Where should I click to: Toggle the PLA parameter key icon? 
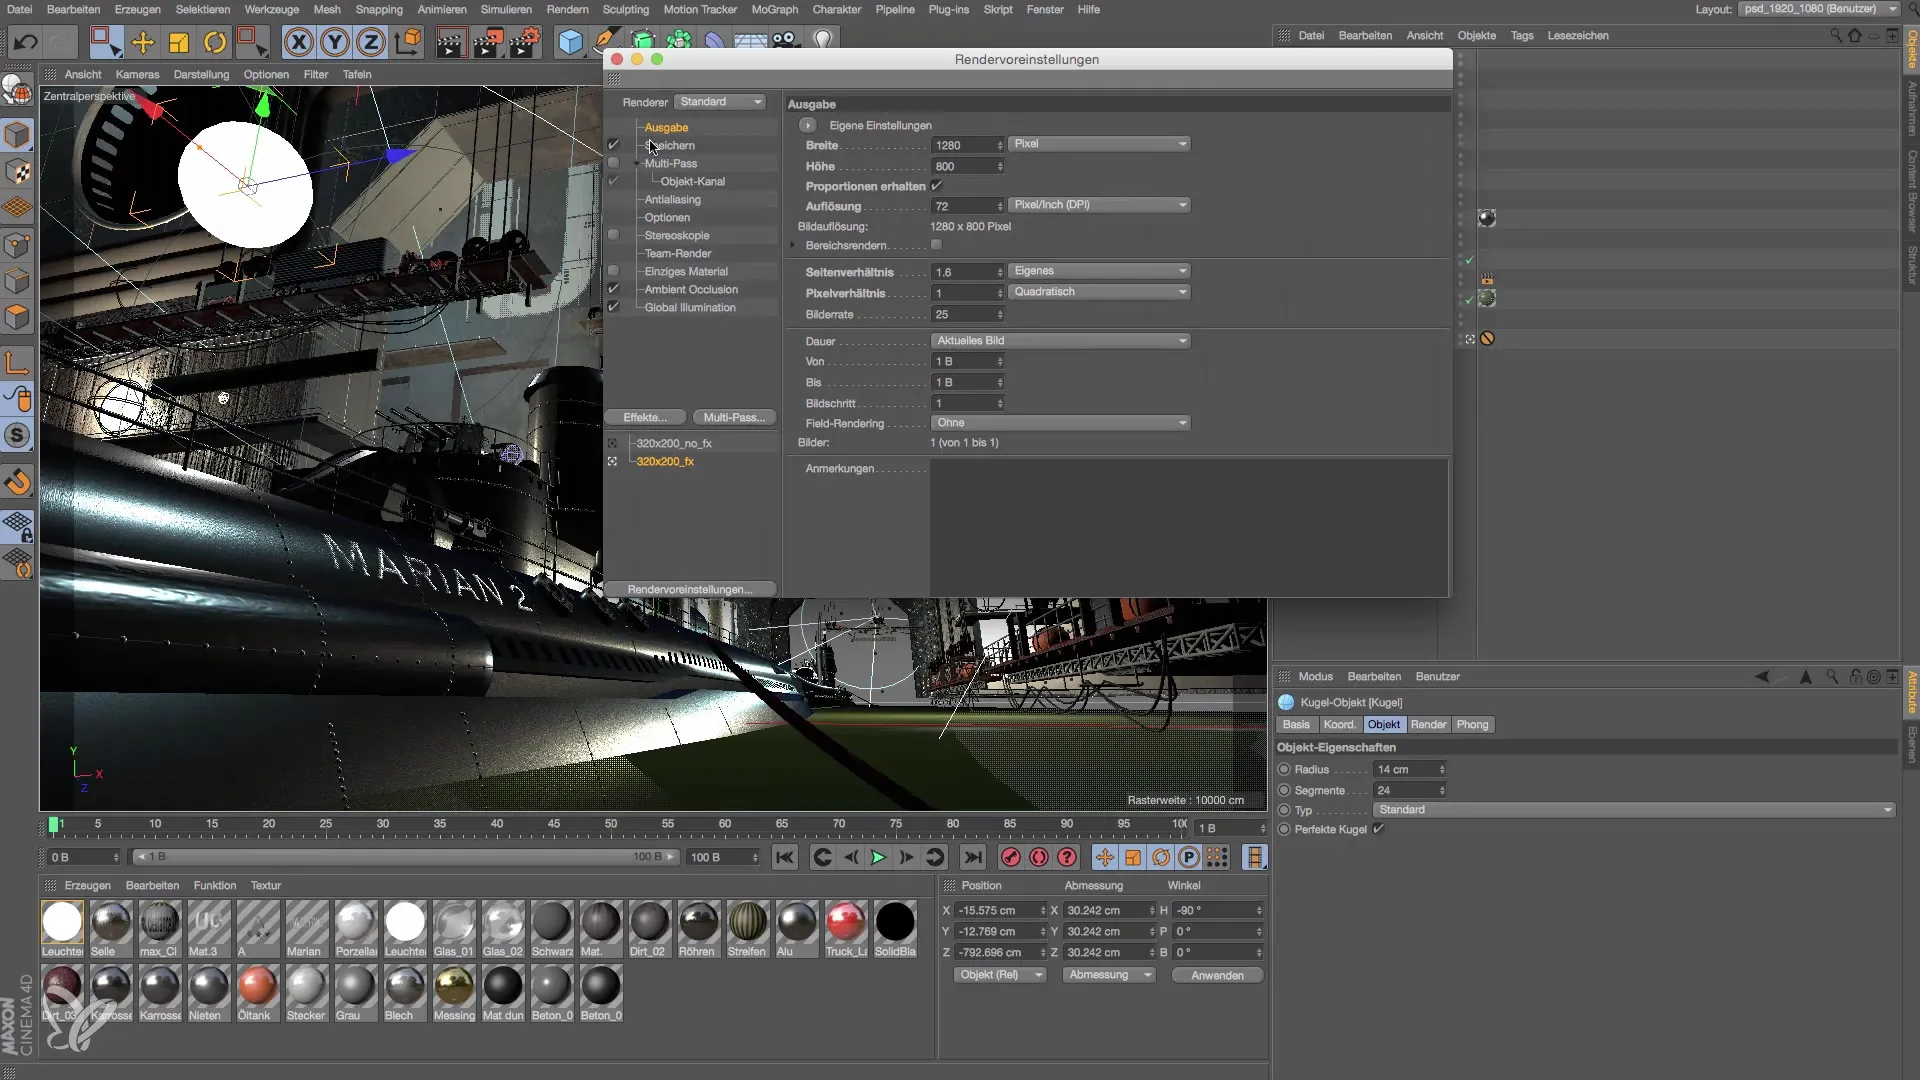[x=1217, y=857]
